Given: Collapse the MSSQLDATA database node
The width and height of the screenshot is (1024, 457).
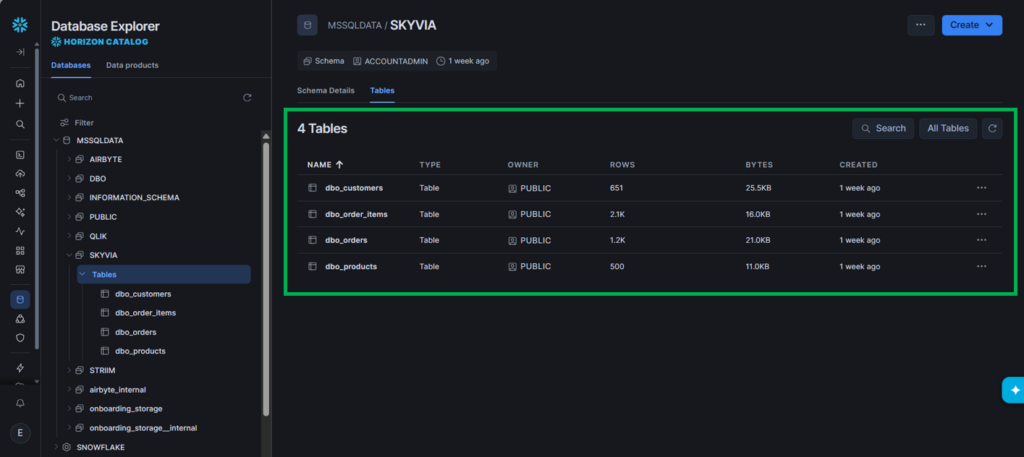Looking at the screenshot, I should 56,140.
